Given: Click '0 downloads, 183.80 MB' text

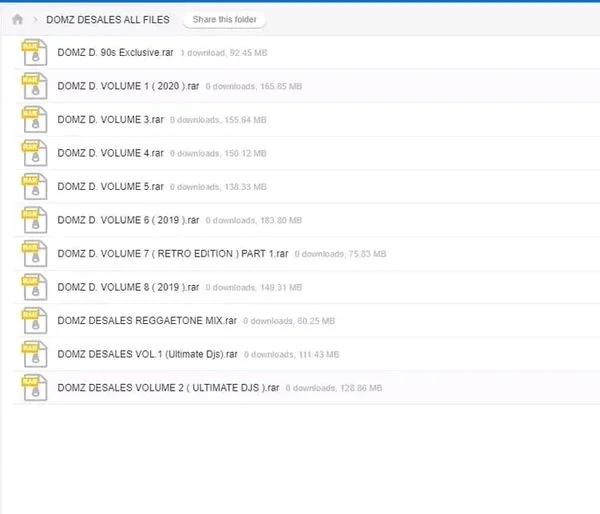Looking at the screenshot, I should pos(254,220).
